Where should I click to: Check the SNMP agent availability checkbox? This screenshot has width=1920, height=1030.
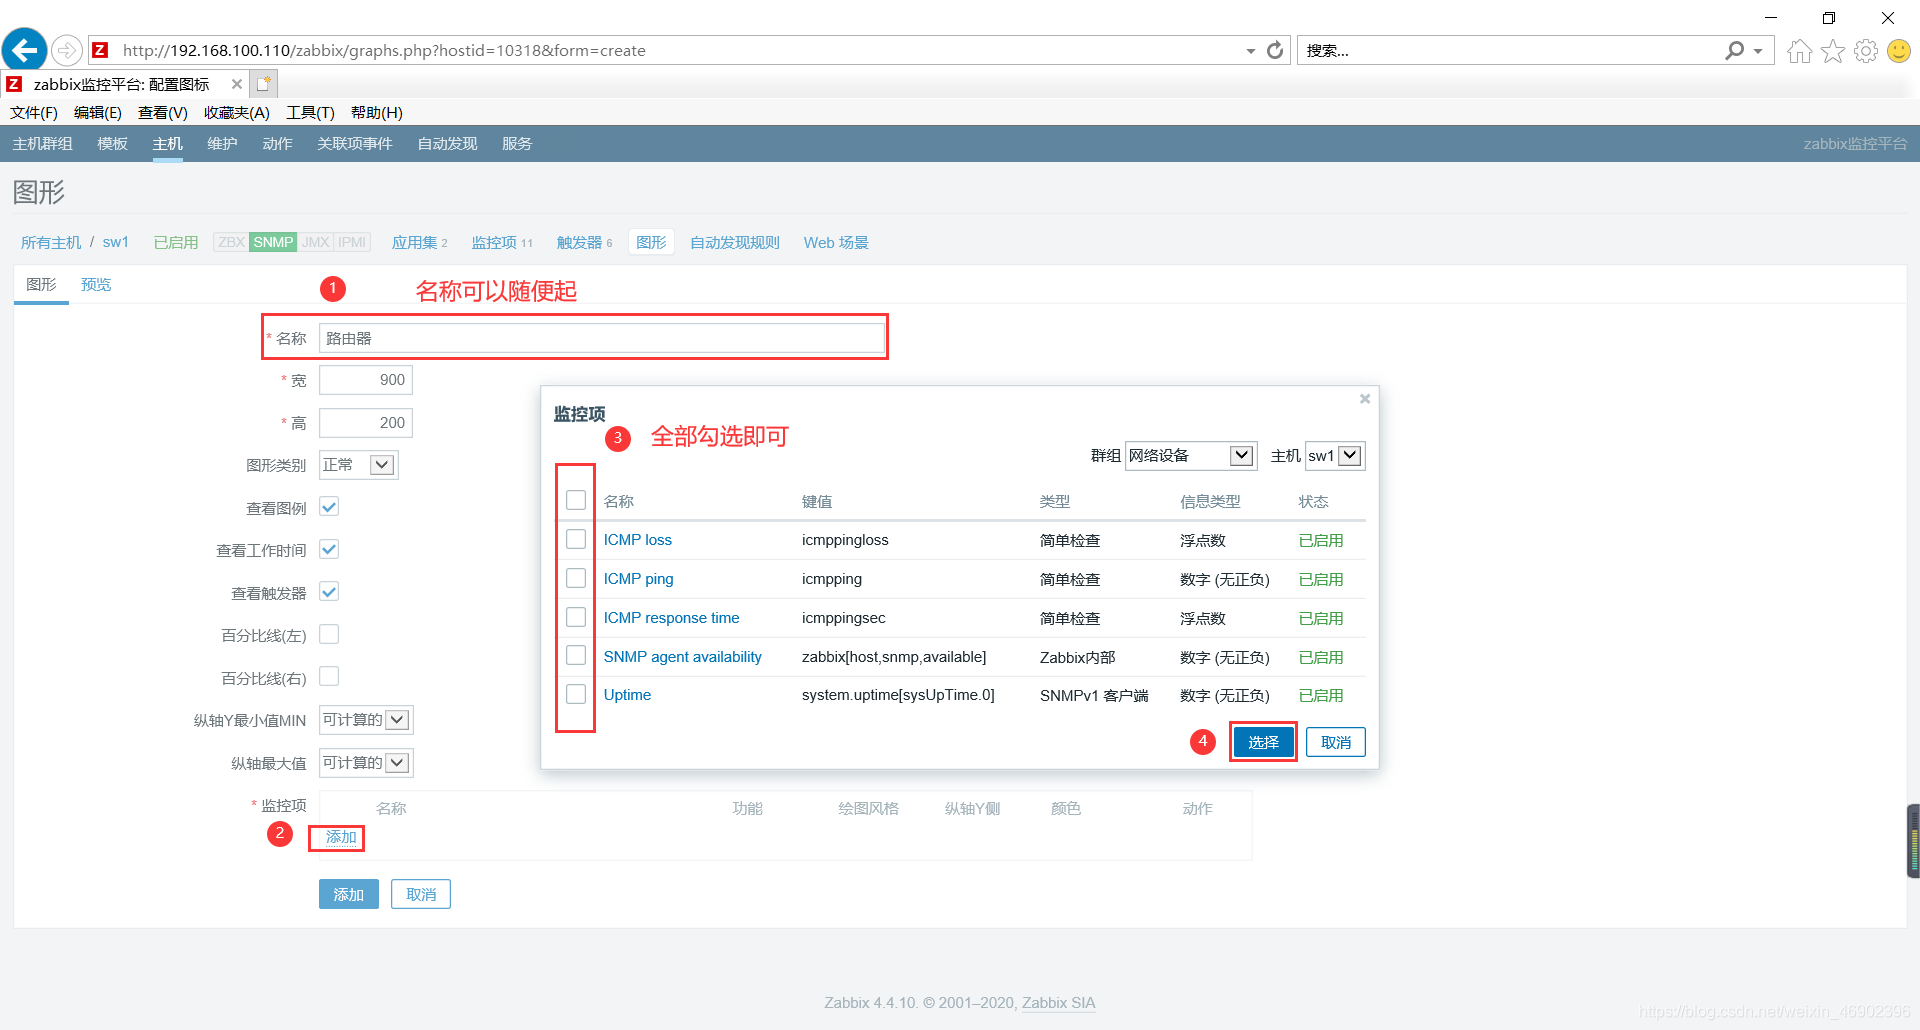pyautogui.click(x=576, y=655)
